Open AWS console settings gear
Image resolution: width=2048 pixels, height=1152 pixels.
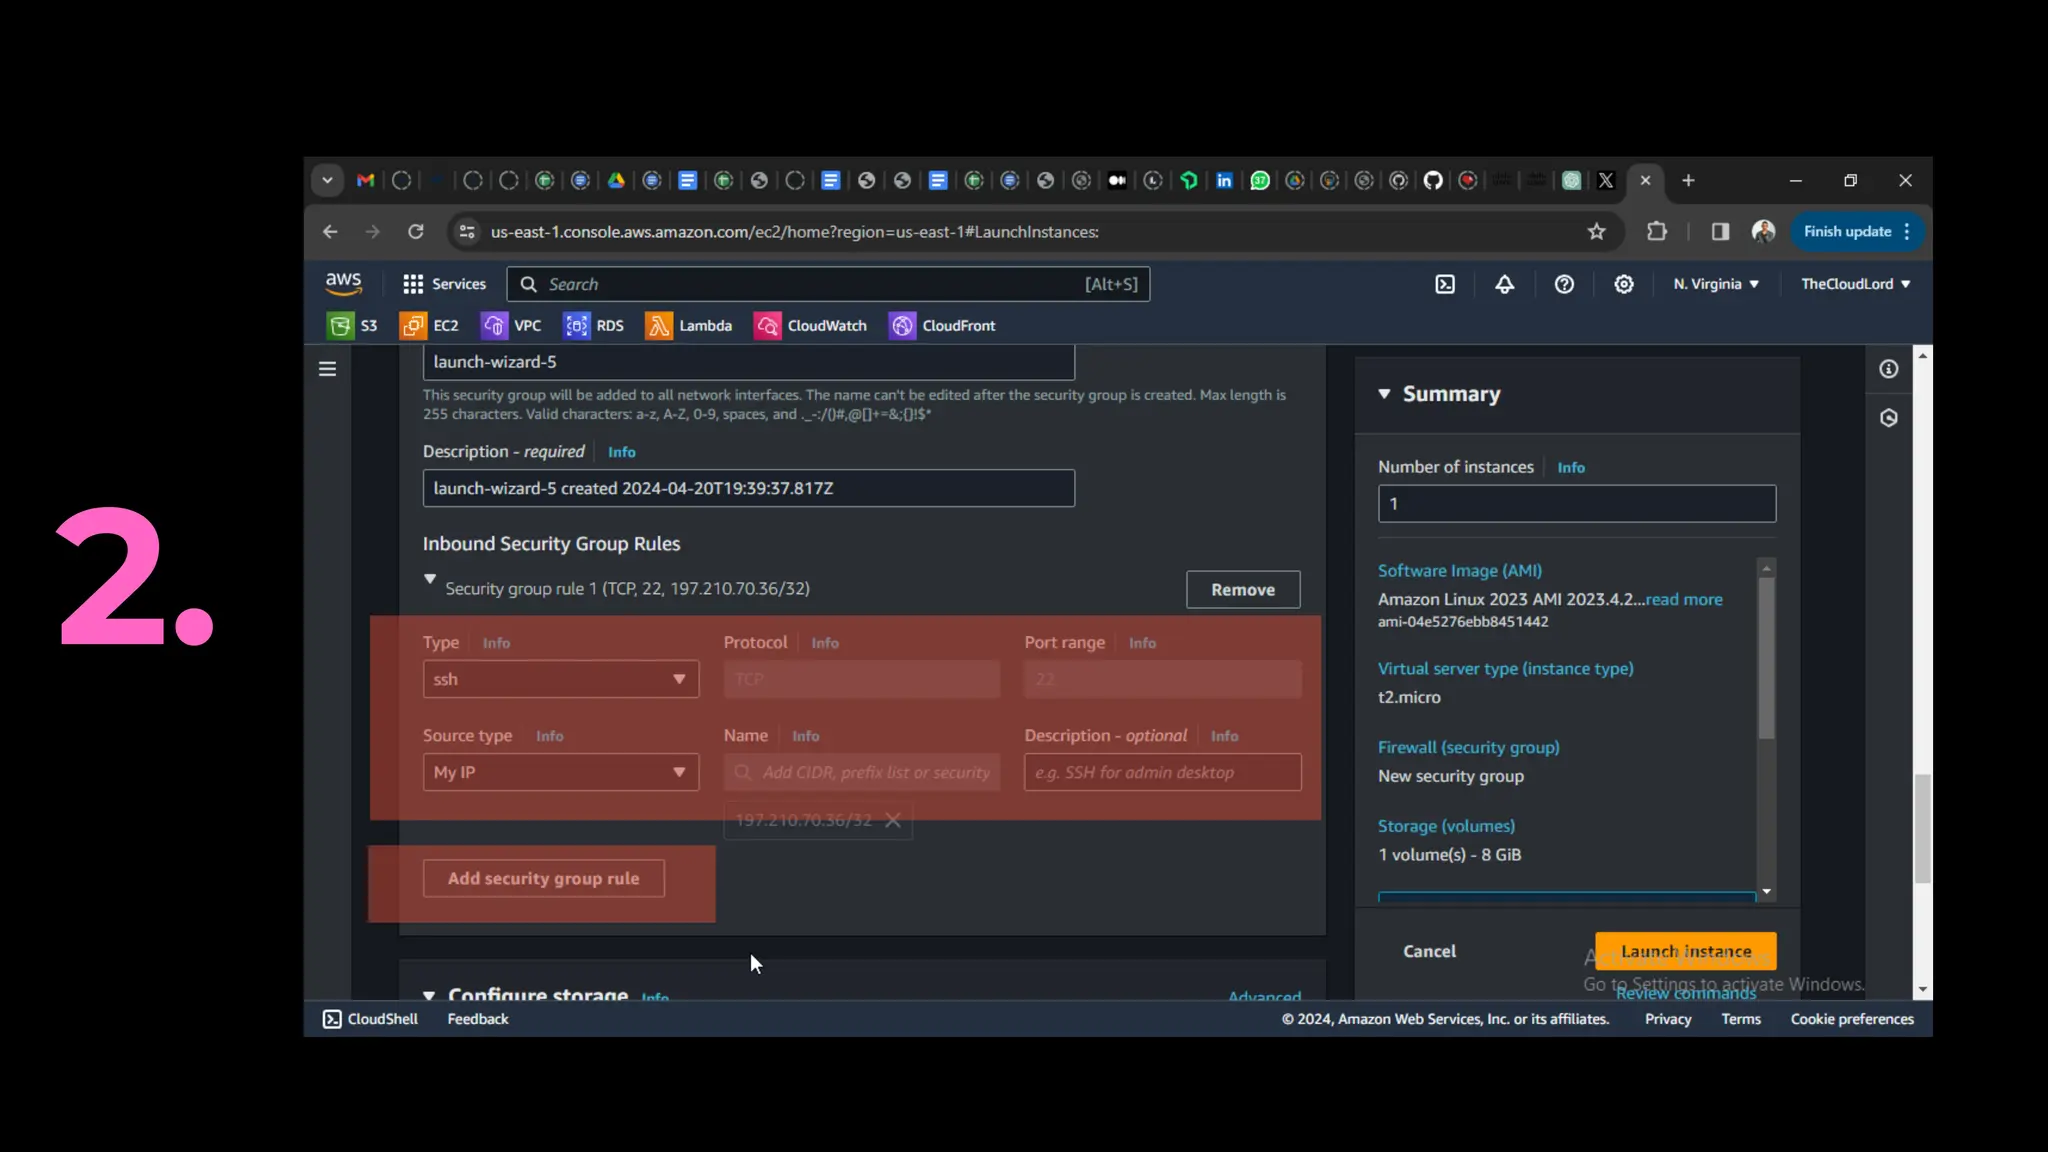[1624, 285]
